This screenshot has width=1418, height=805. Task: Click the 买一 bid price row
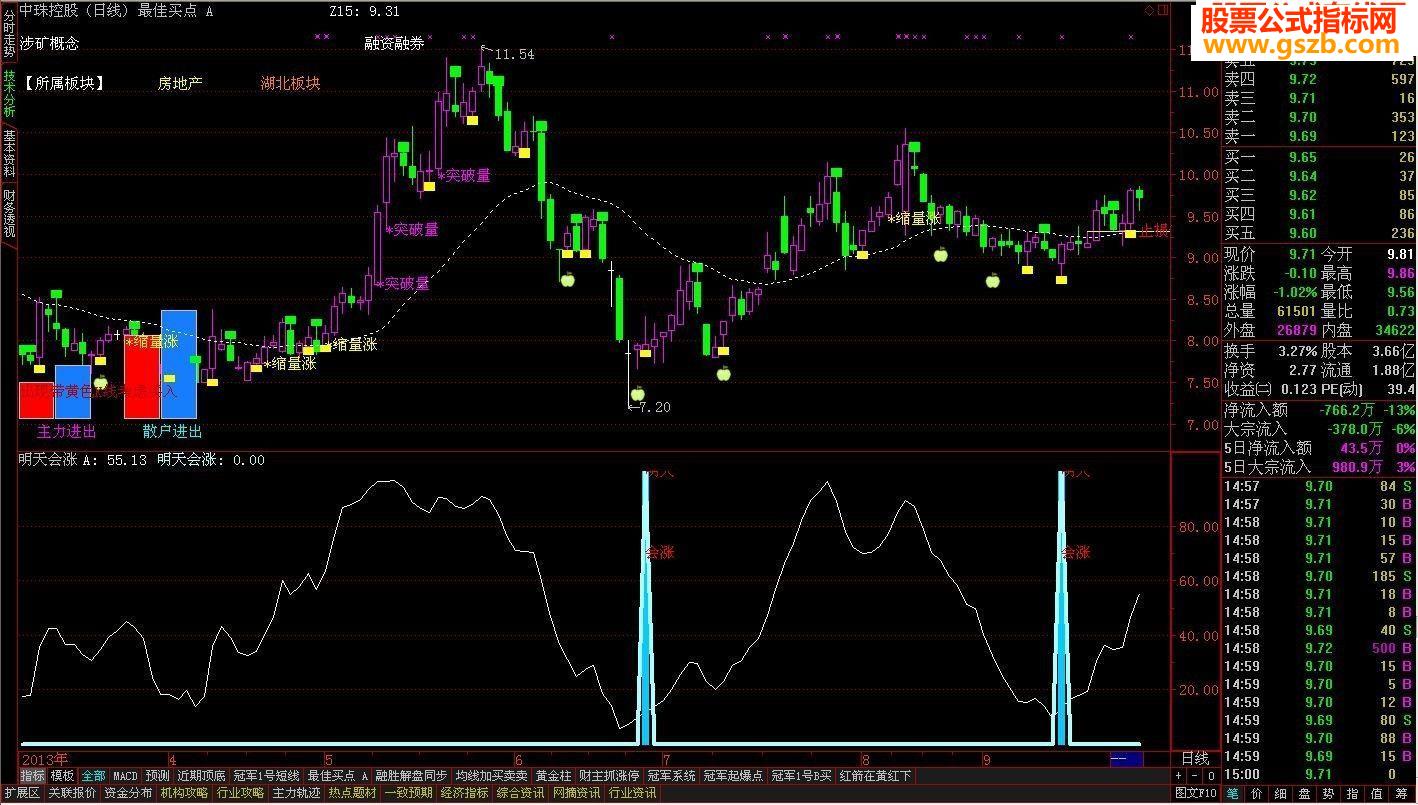[1320, 157]
